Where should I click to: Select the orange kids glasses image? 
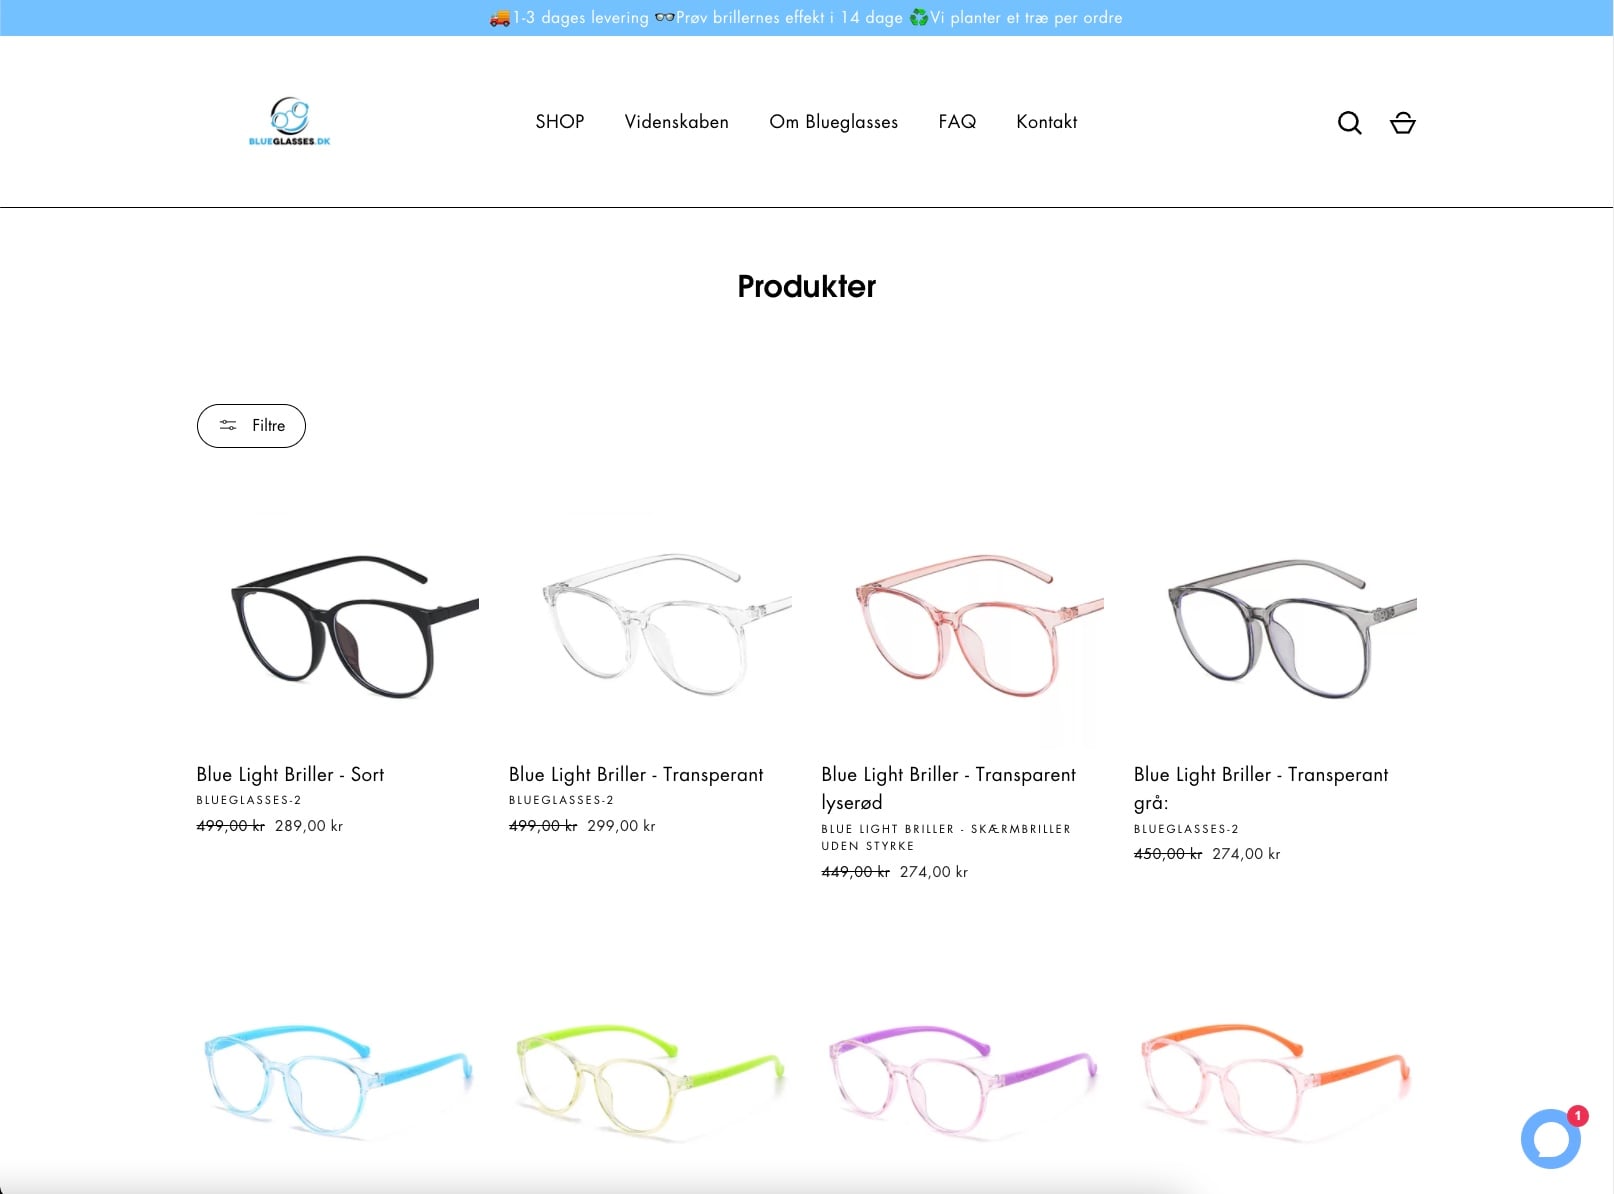pos(1275,1078)
